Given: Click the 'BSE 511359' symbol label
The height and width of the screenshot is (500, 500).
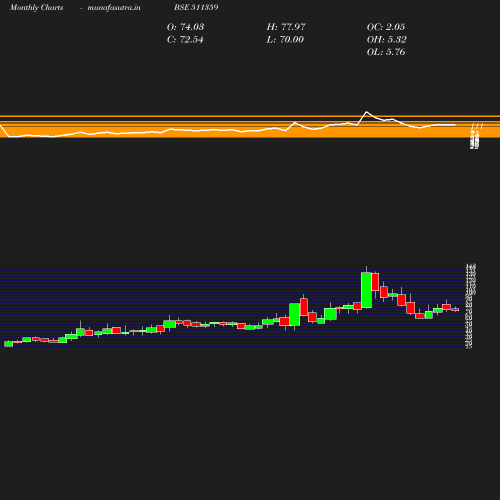Looking at the screenshot, I should pyautogui.click(x=196, y=7).
